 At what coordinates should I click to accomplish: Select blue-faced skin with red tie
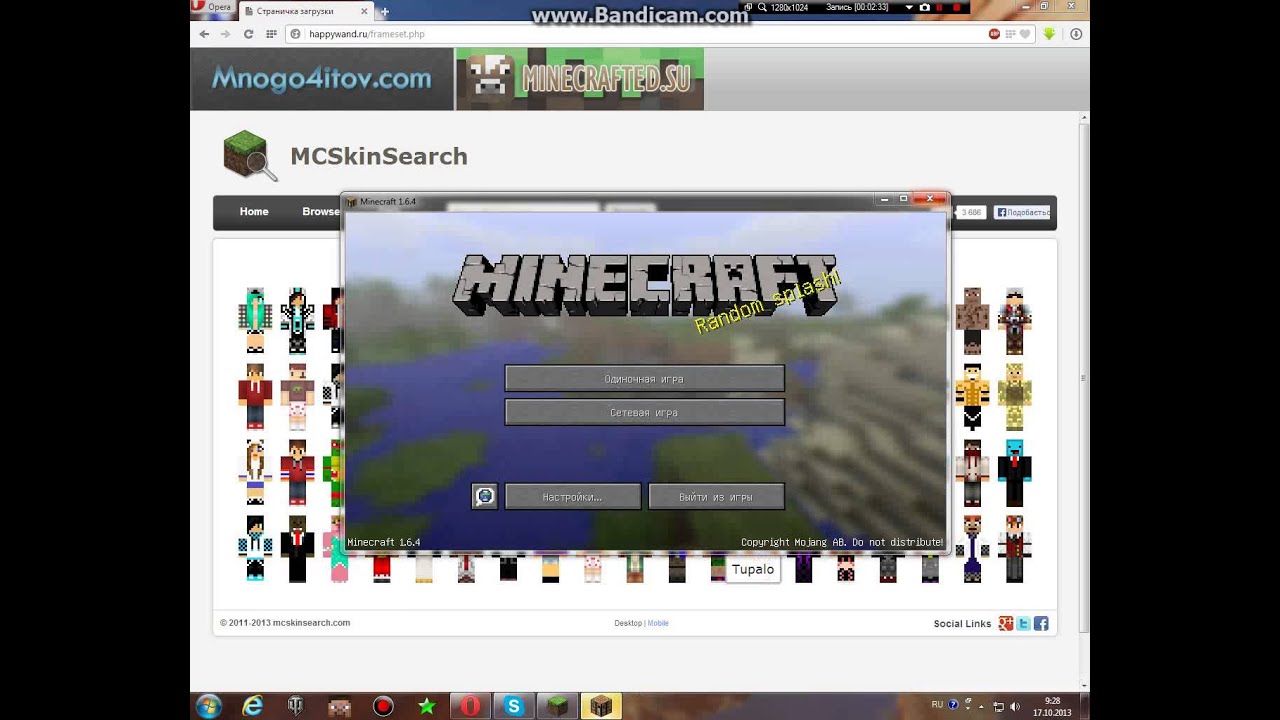click(x=1015, y=473)
